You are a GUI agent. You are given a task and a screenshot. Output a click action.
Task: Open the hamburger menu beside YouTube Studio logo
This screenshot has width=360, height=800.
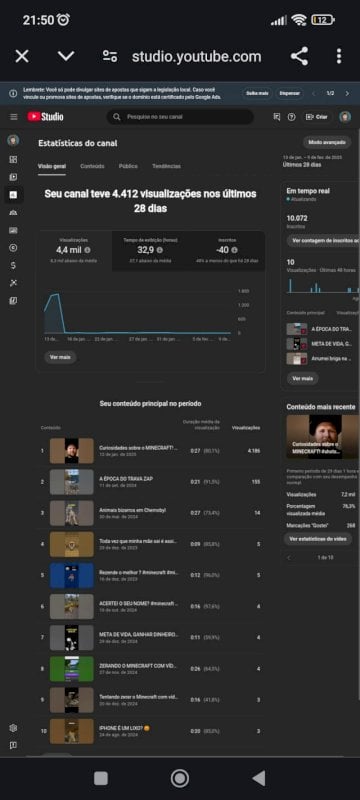14,117
